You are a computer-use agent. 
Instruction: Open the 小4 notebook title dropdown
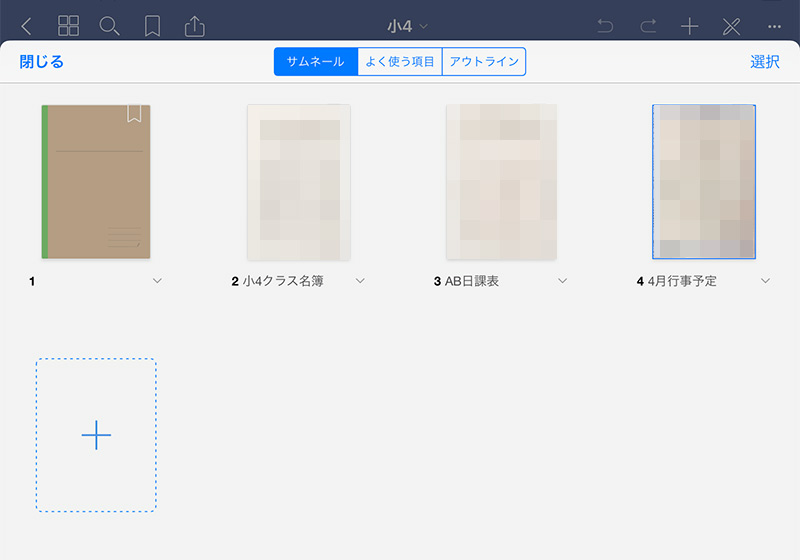pyautogui.click(x=407, y=26)
